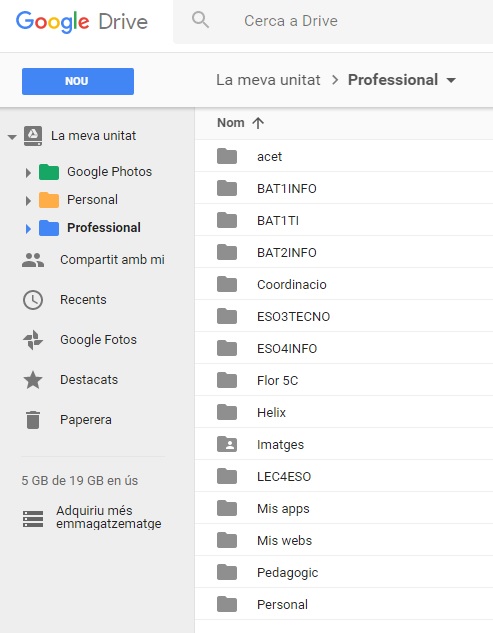The image size is (493, 633).
Task: Select the BAT2INFO folder name
Action: (287, 253)
